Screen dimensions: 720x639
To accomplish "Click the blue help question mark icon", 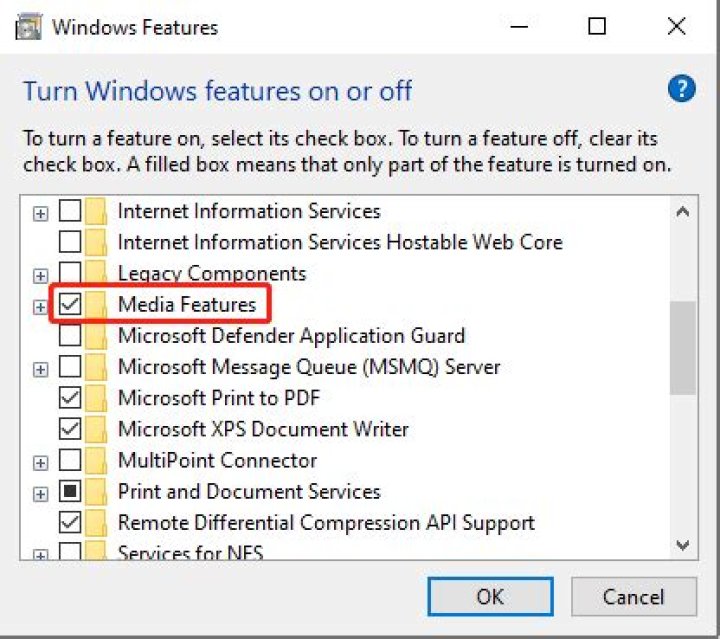I will coord(681,90).
